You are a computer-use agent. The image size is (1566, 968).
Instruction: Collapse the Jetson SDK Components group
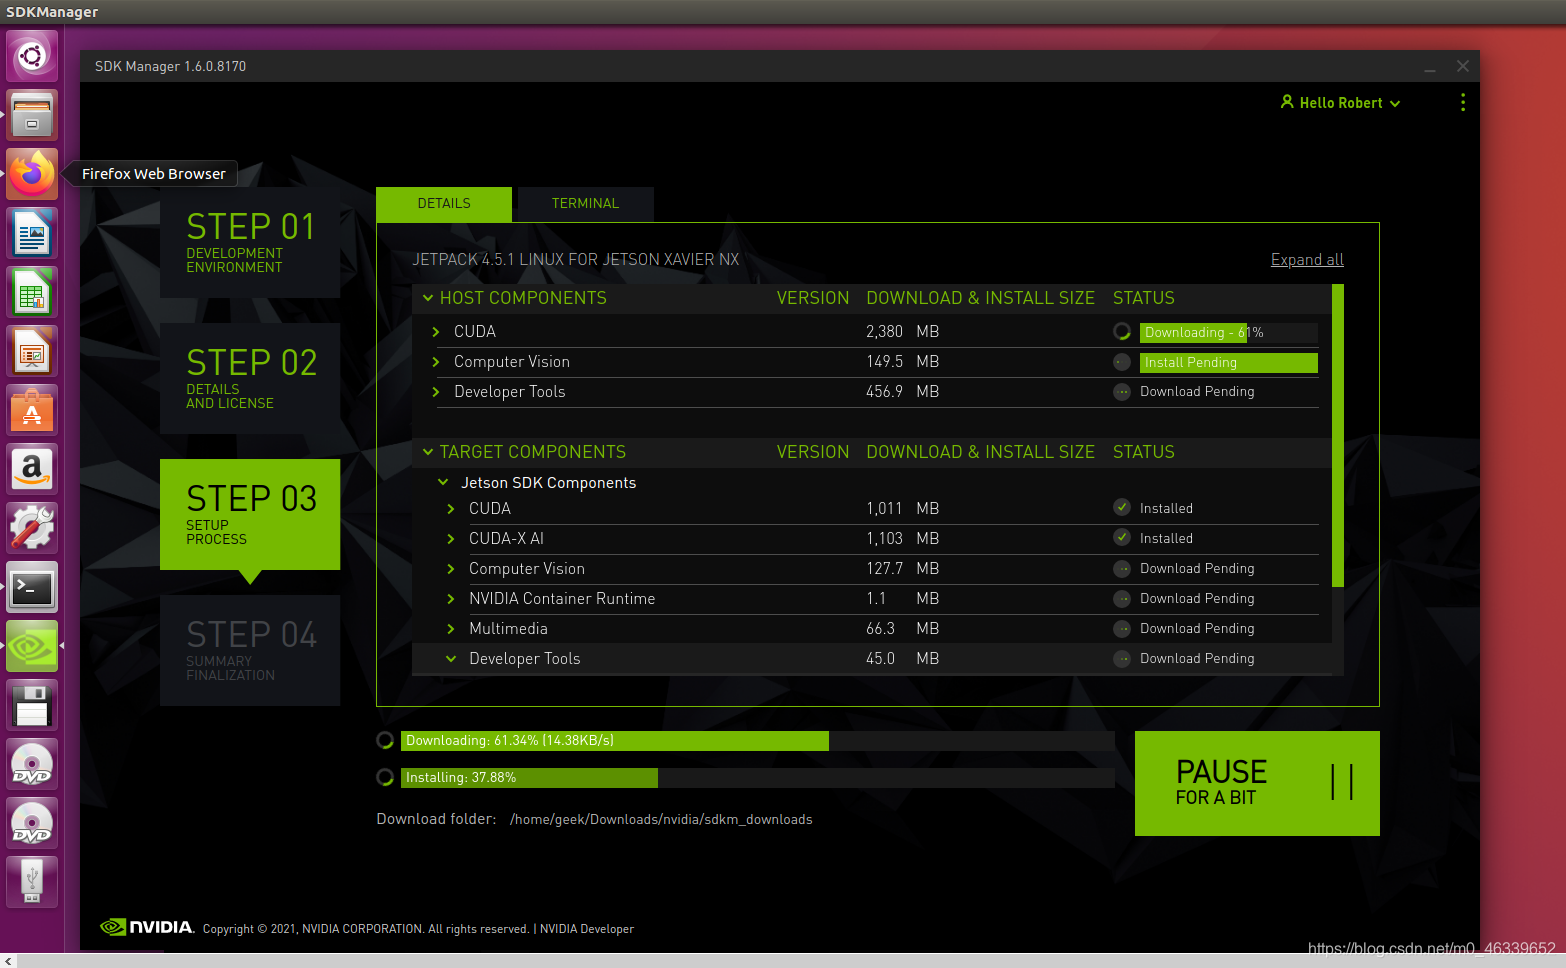click(443, 482)
